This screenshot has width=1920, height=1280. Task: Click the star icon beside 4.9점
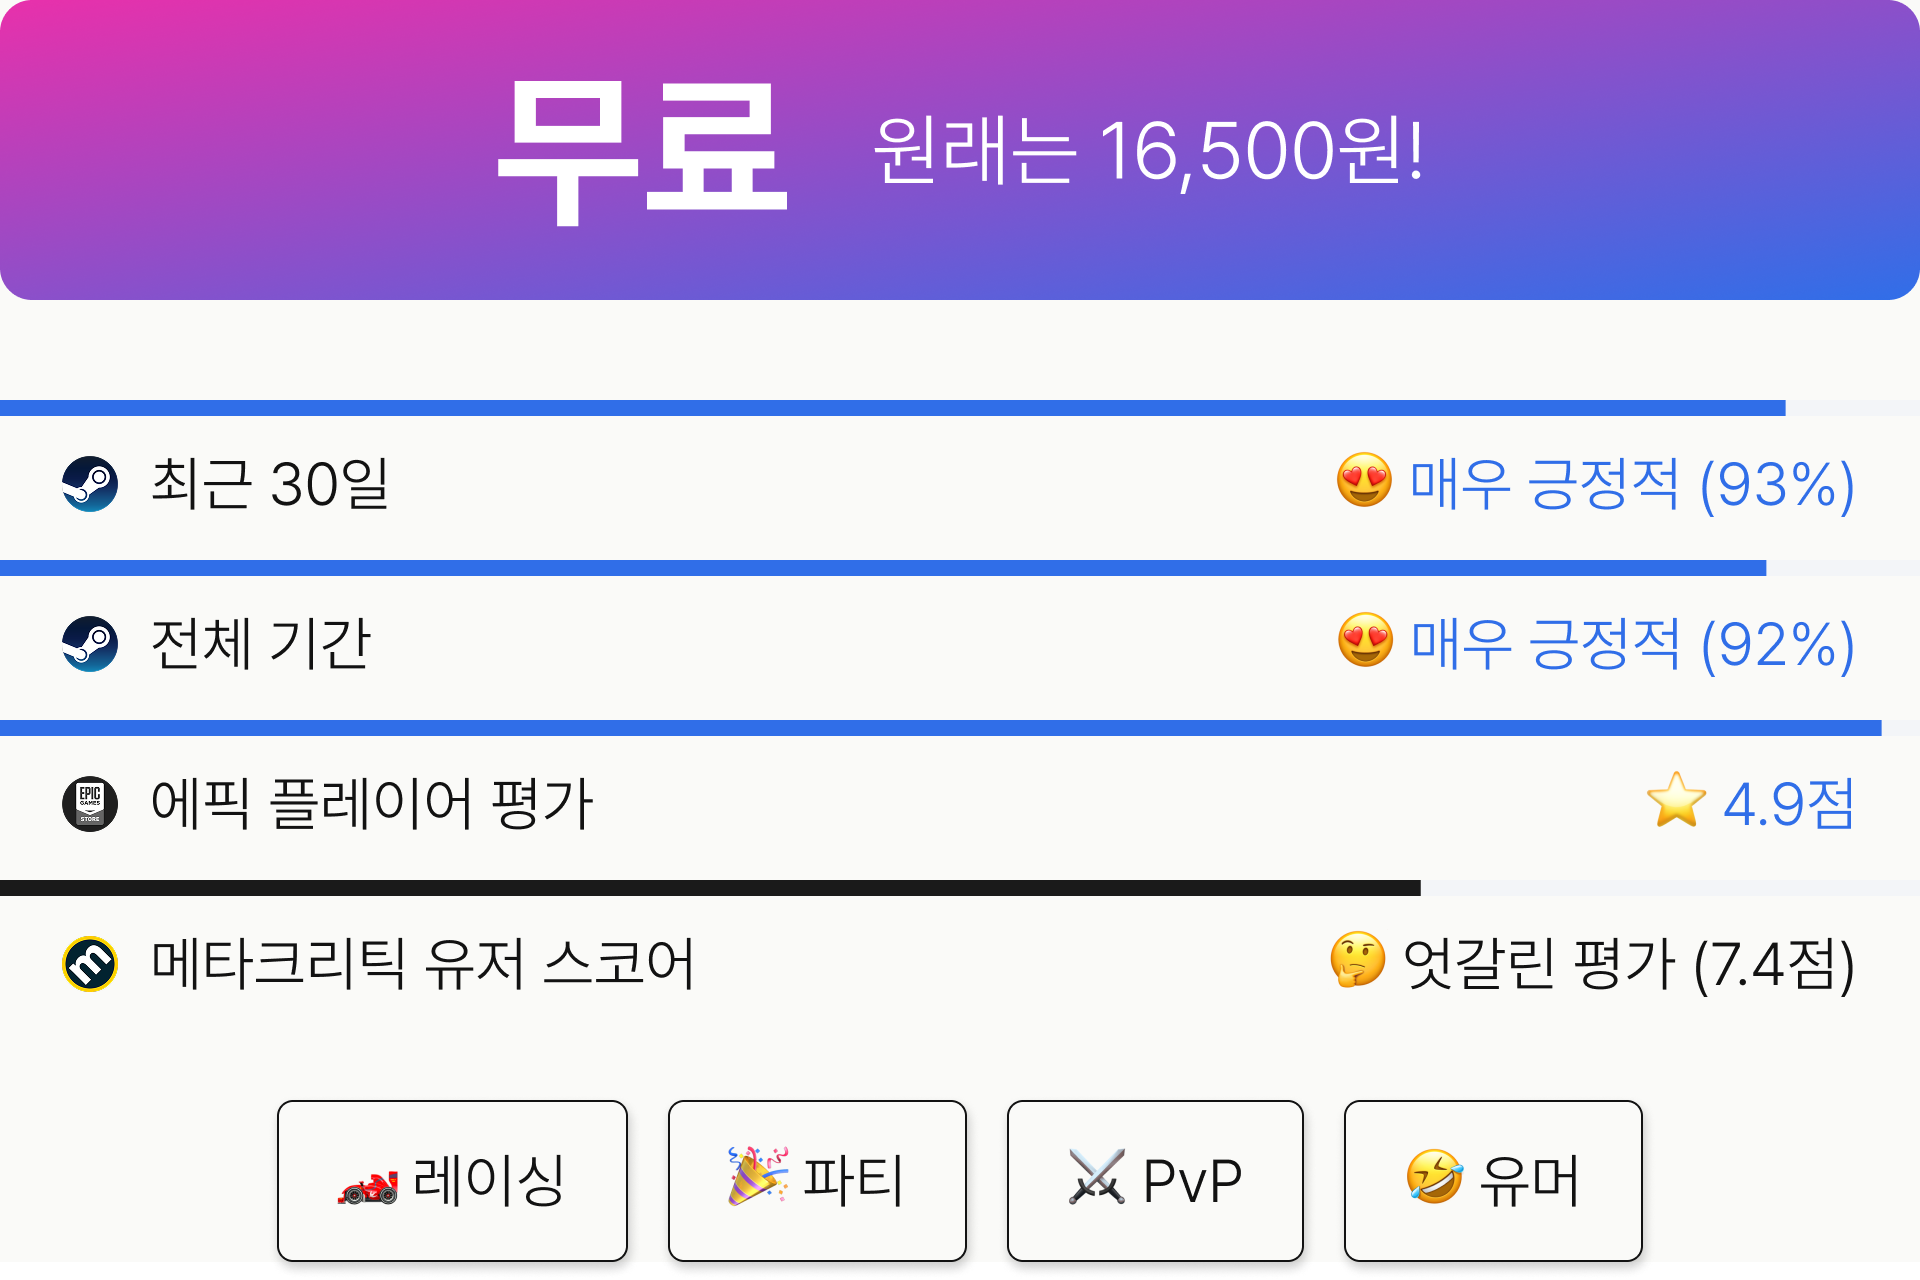point(1676,800)
